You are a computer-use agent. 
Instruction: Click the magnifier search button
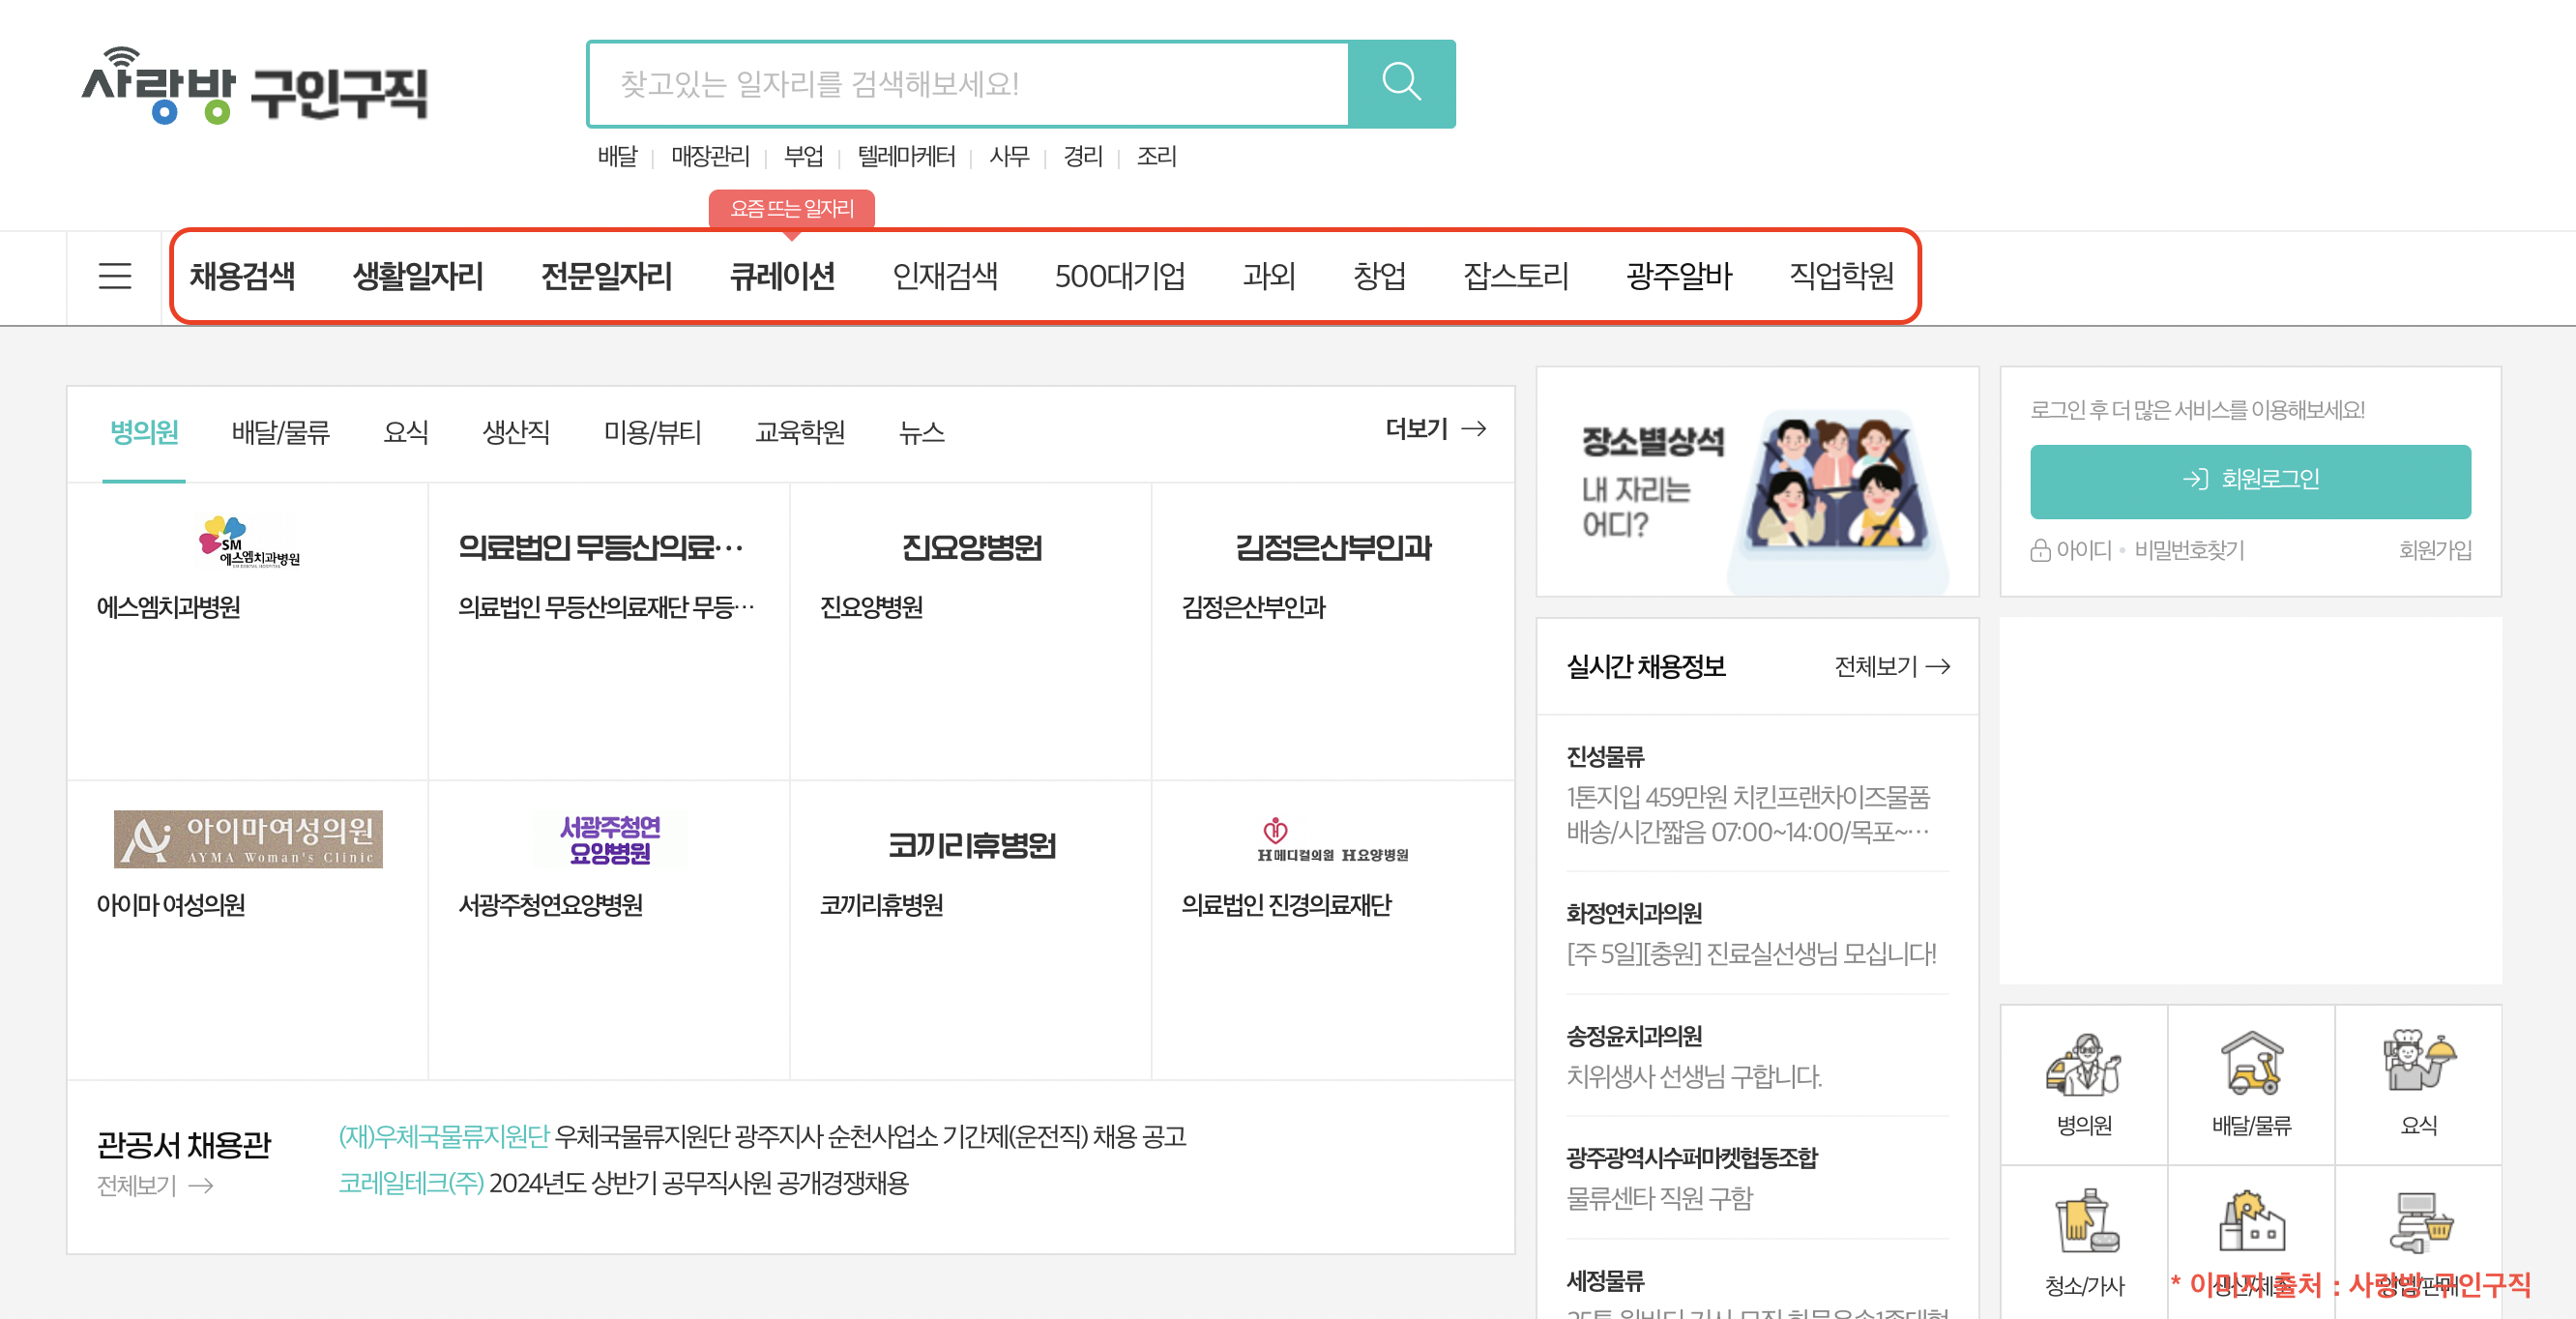1401,83
